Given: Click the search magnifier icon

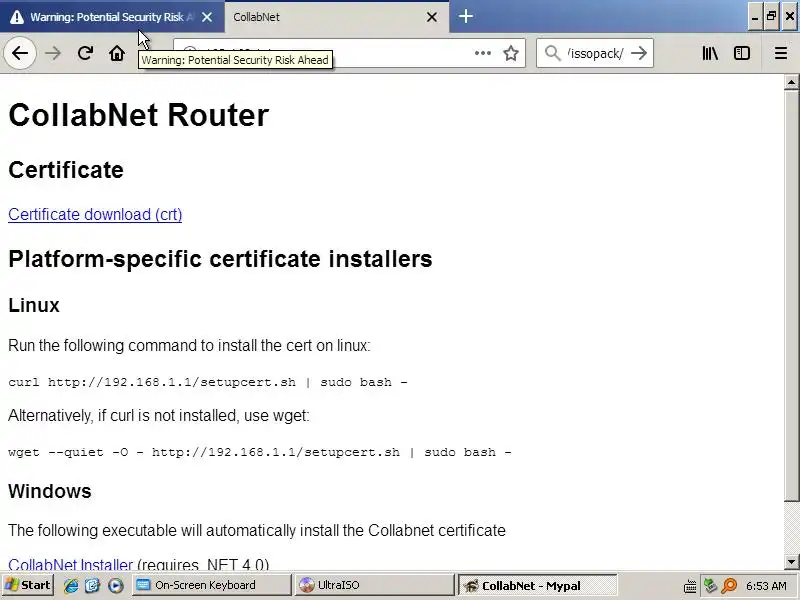Looking at the screenshot, I should pos(552,53).
